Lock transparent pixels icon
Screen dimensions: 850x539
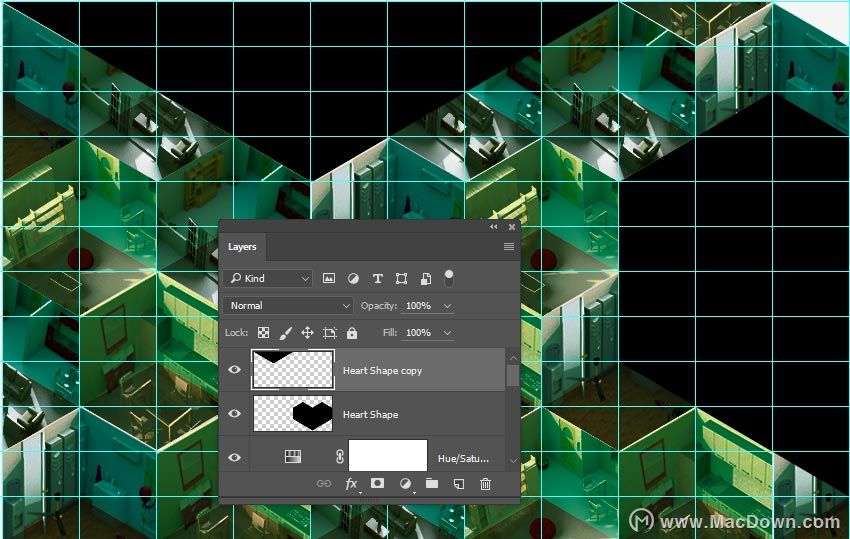point(263,332)
